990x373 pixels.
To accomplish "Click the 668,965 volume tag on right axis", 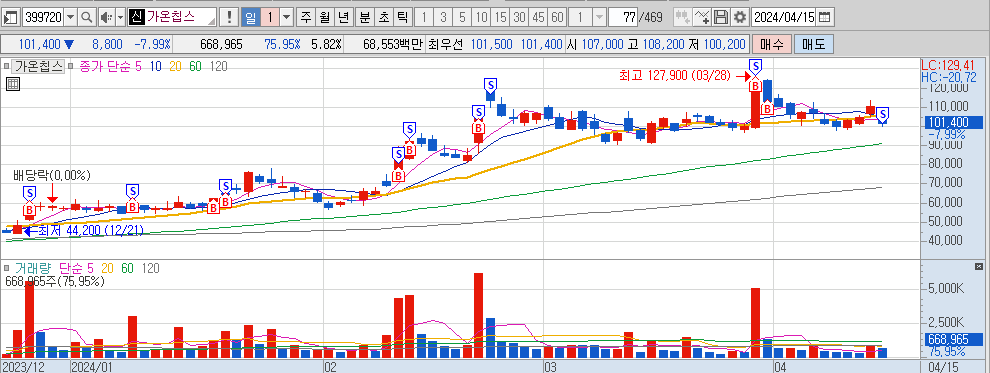I will point(953,340).
